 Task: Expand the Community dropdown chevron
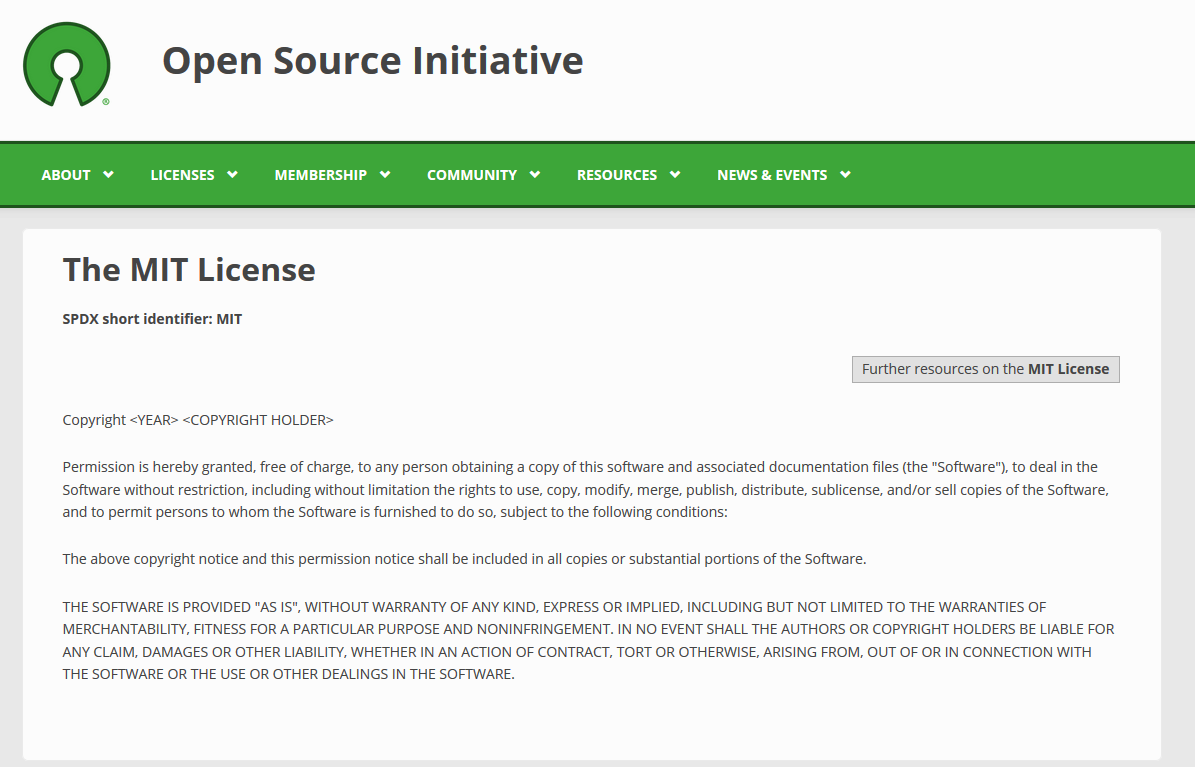(x=535, y=174)
